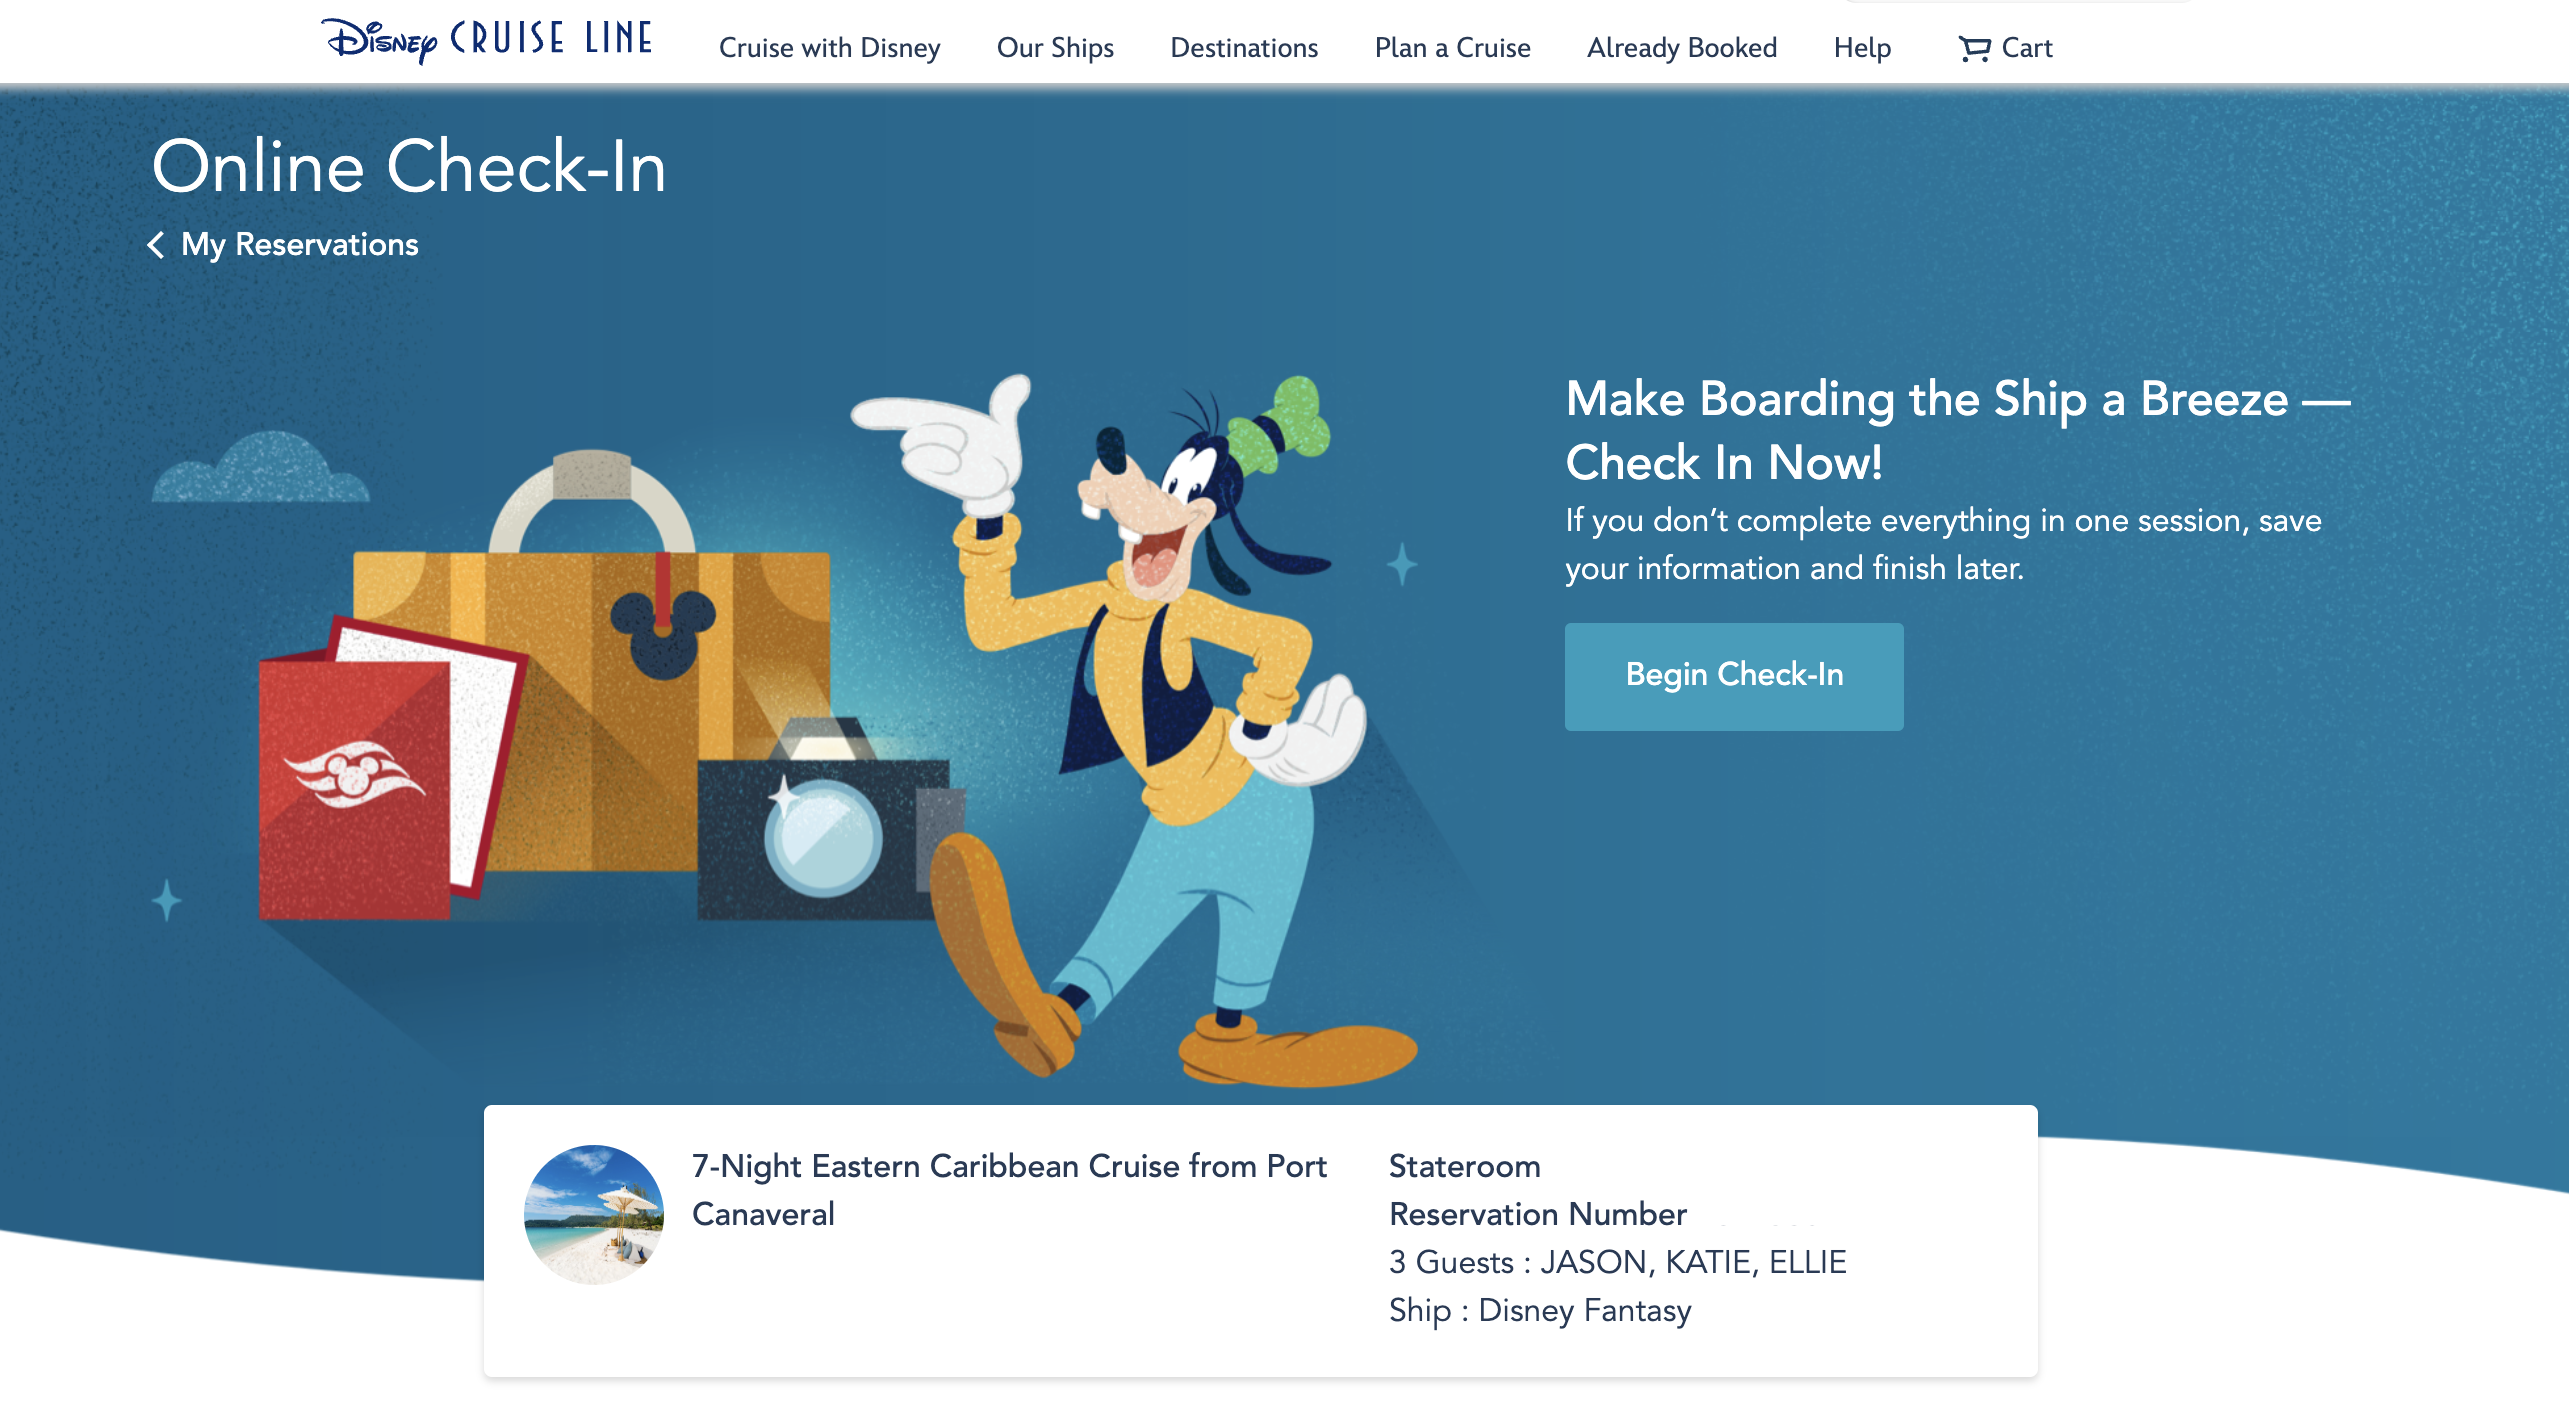
Task: Click the Ship : Disney Fantasy text
Action: [x=1540, y=1310]
